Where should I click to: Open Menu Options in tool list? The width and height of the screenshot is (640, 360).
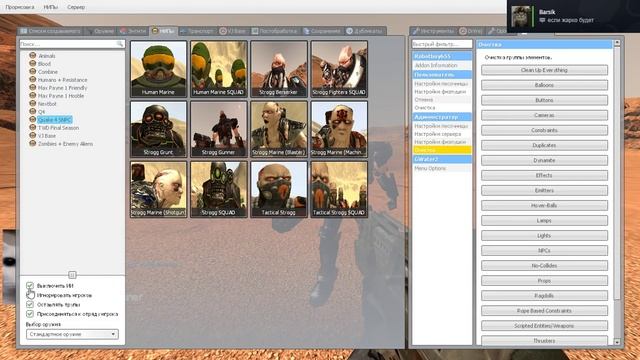(x=442, y=168)
